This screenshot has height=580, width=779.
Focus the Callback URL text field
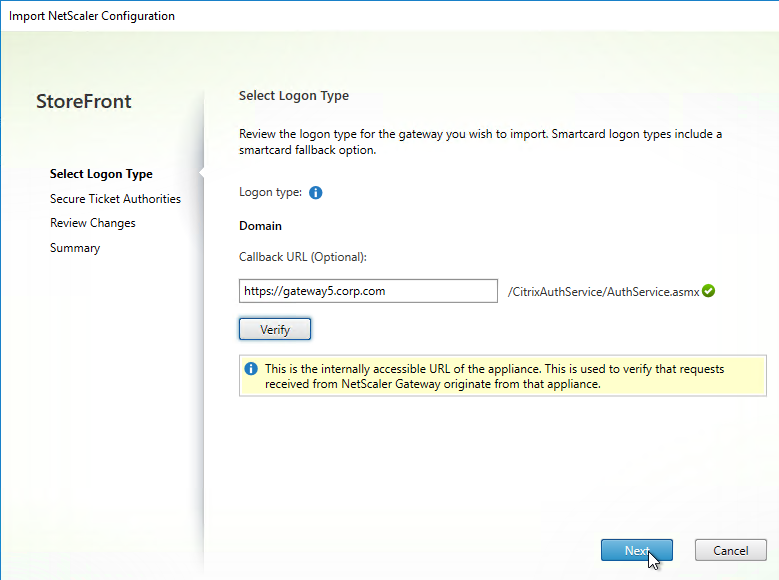(368, 291)
